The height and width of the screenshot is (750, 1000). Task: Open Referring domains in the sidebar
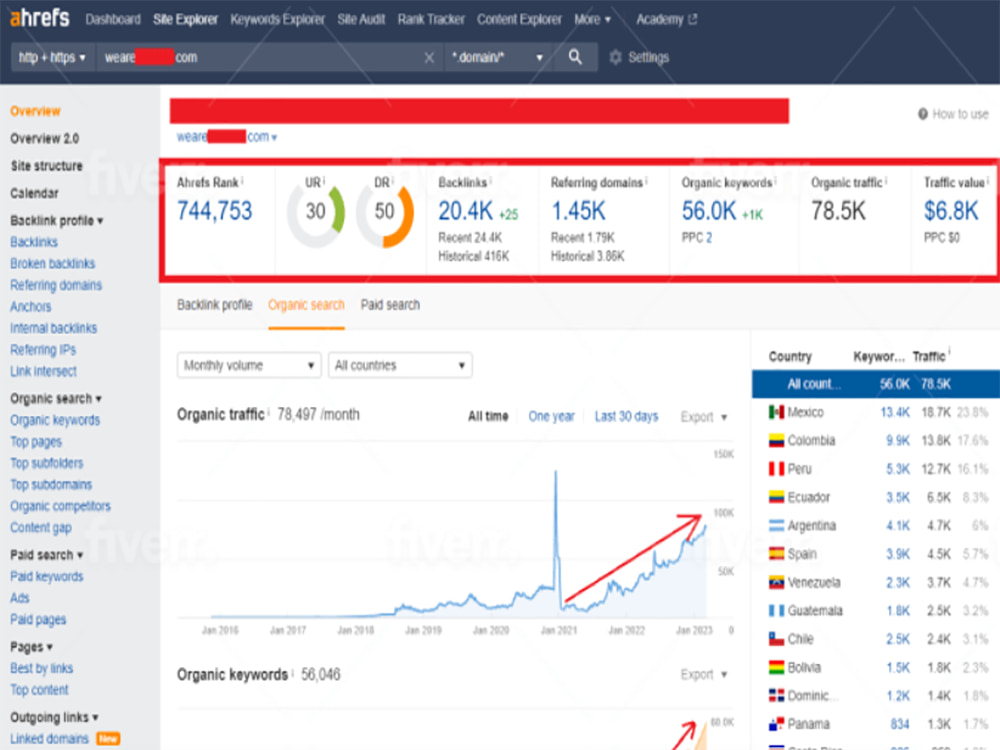click(56, 285)
